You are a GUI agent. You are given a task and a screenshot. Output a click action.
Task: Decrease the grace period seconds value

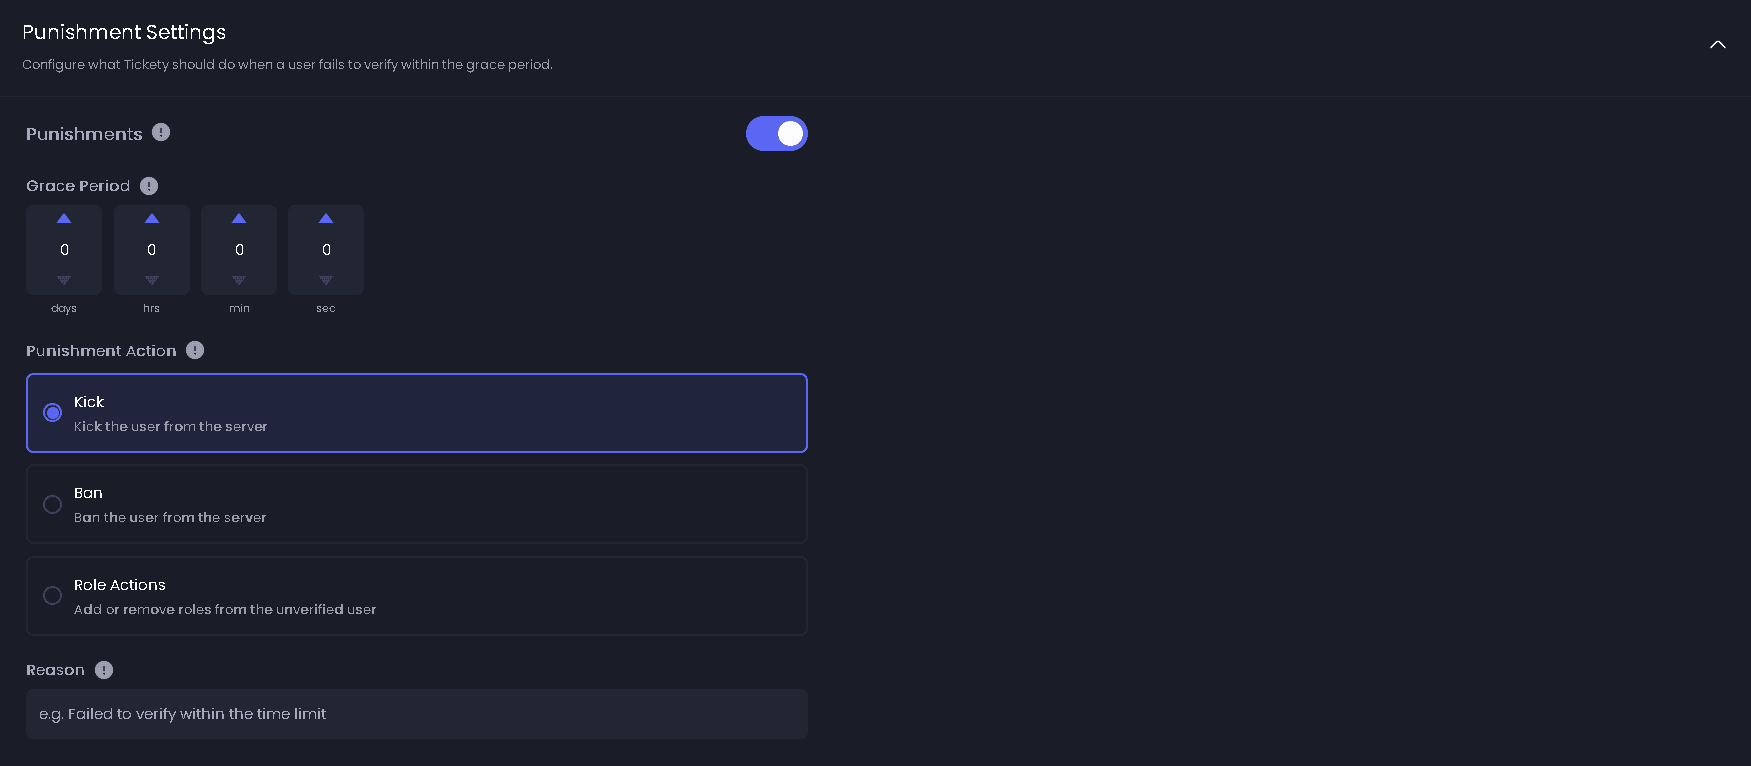click(x=326, y=280)
